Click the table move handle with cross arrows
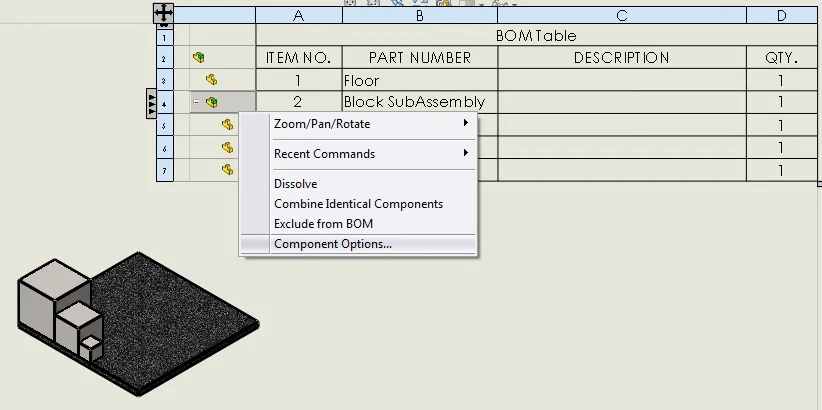This screenshot has width=822, height=410. [x=164, y=14]
